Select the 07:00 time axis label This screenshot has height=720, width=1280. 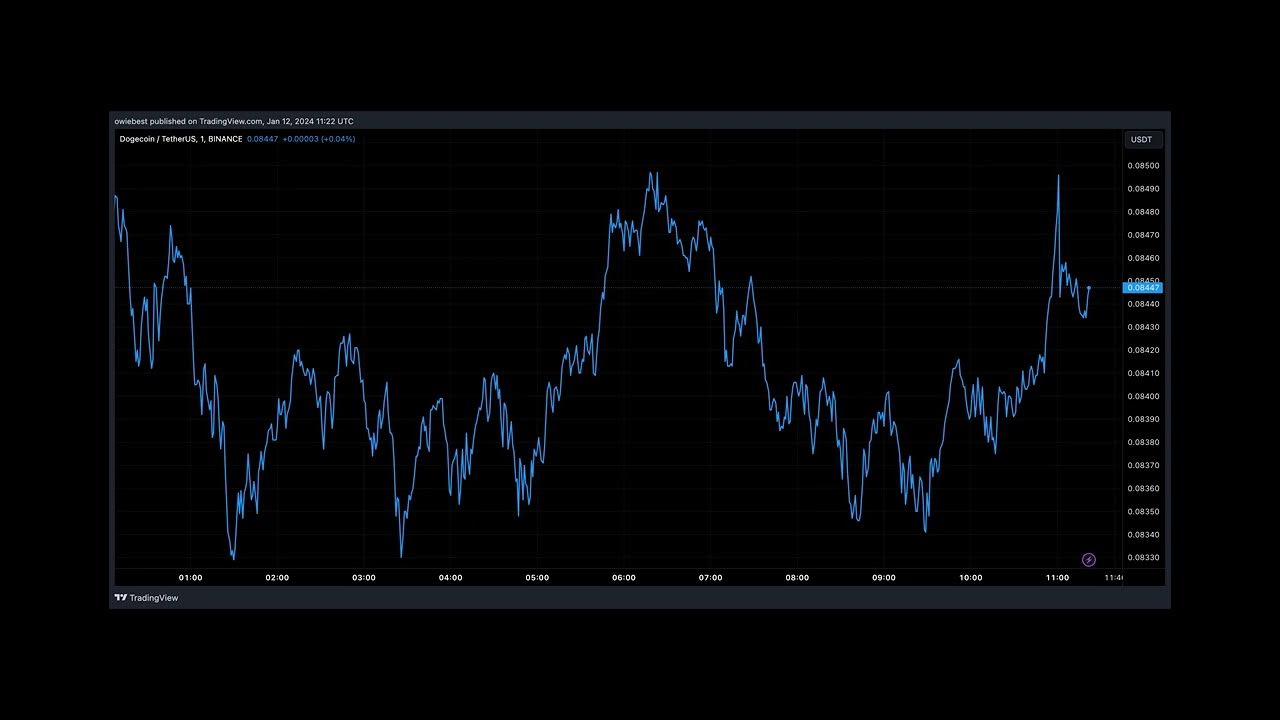710,578
